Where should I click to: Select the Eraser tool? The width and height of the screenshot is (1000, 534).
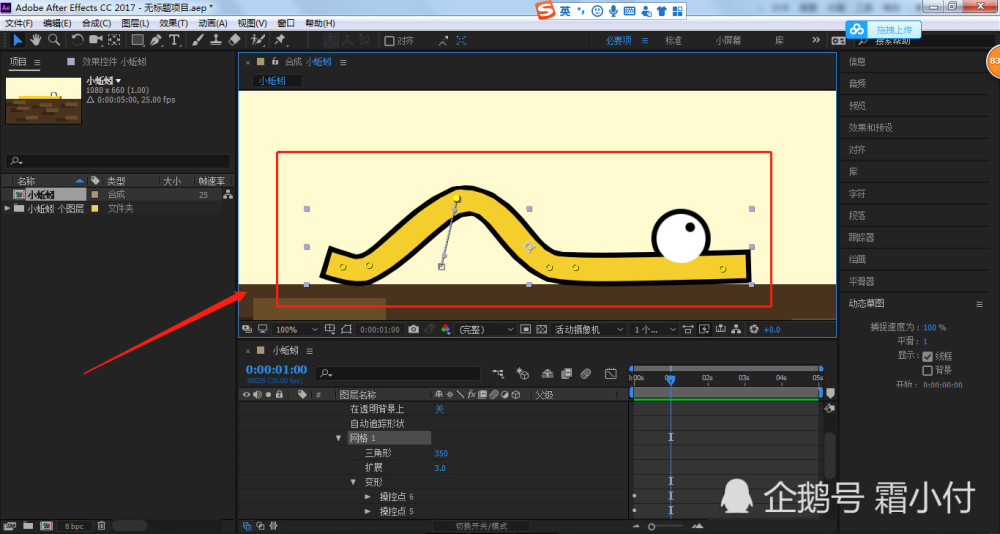point(234,40)
